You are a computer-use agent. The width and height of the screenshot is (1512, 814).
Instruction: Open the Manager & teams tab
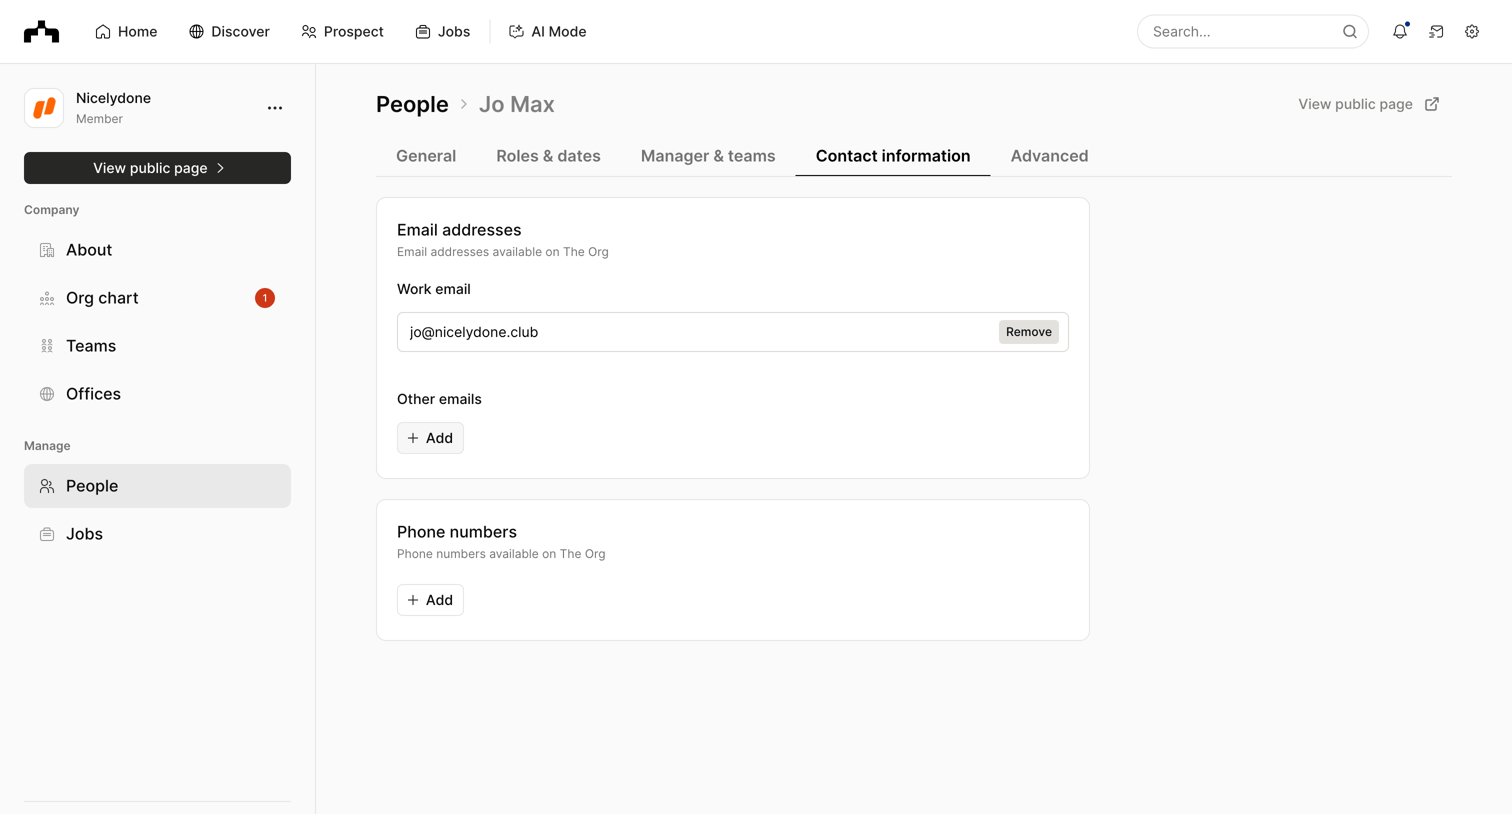click(708, 156)
